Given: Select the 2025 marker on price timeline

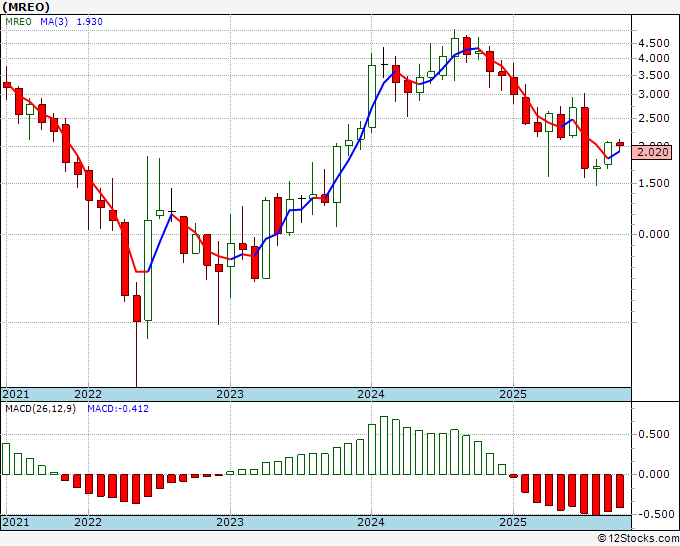Looking at the screenshot, I should pyautogui.click(x=513, y=394).
